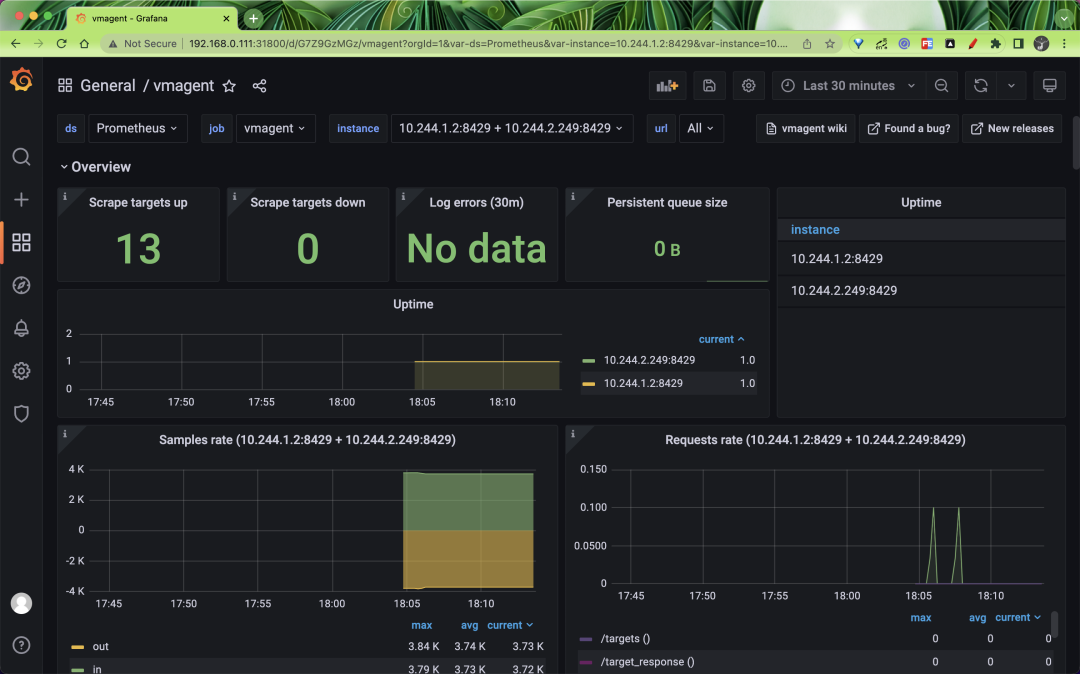Open Grafana search from the sidebar

click(x=21, y=157)
